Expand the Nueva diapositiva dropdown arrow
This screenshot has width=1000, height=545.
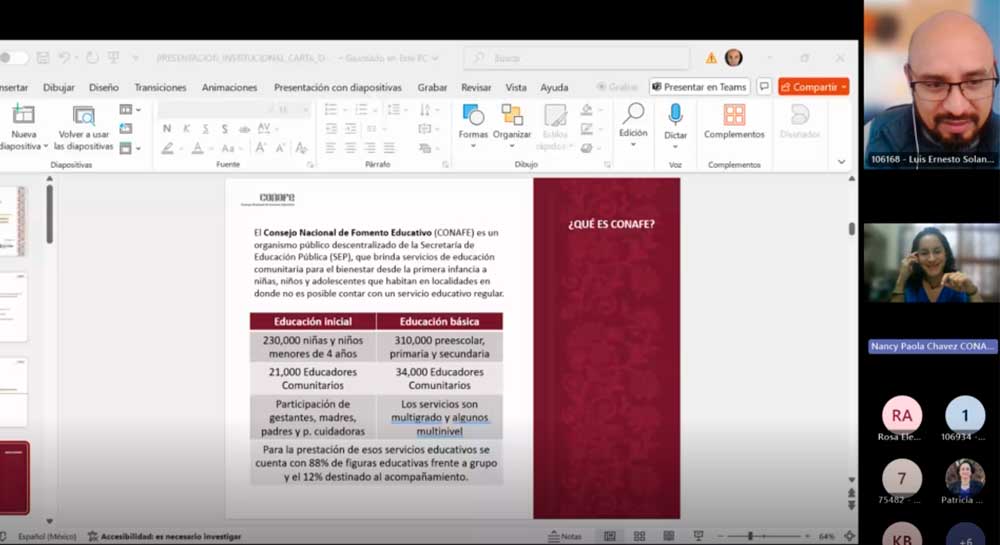[45, 146]
